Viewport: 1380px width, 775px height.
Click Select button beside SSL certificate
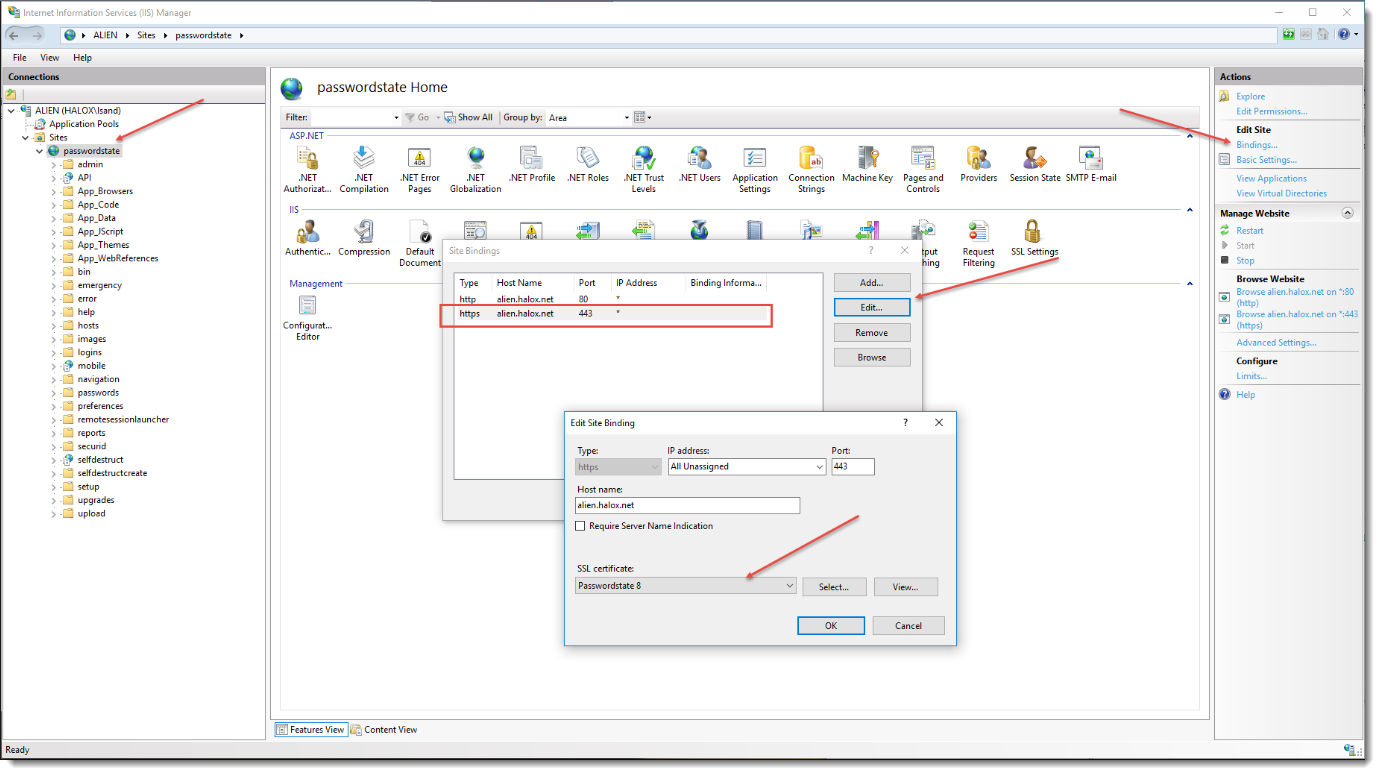[834, 587]
